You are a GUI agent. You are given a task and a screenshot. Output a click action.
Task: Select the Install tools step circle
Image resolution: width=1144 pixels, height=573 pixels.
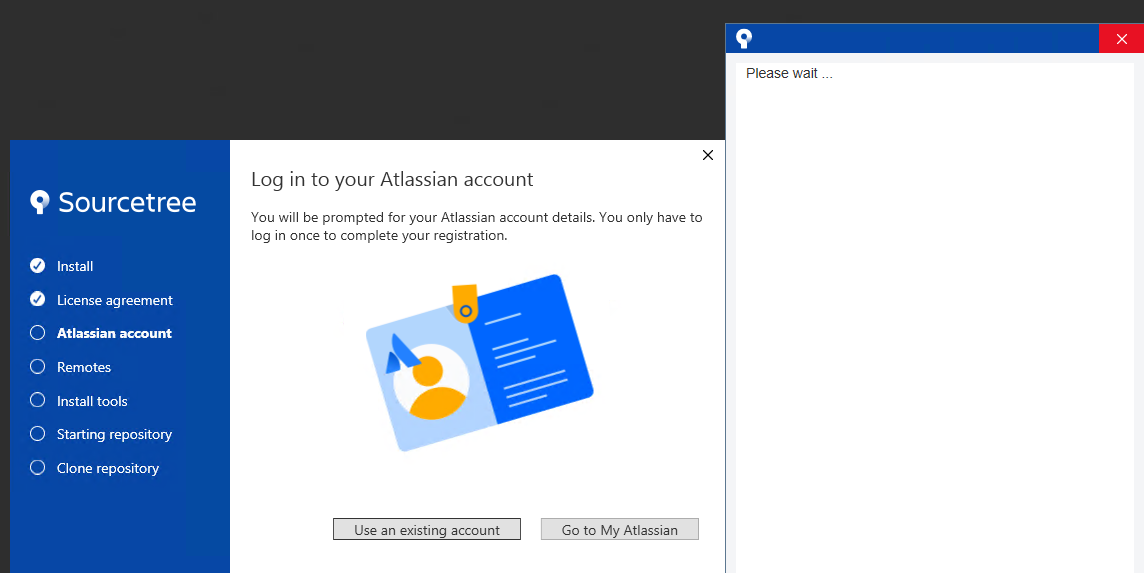[x=37, y=400]
